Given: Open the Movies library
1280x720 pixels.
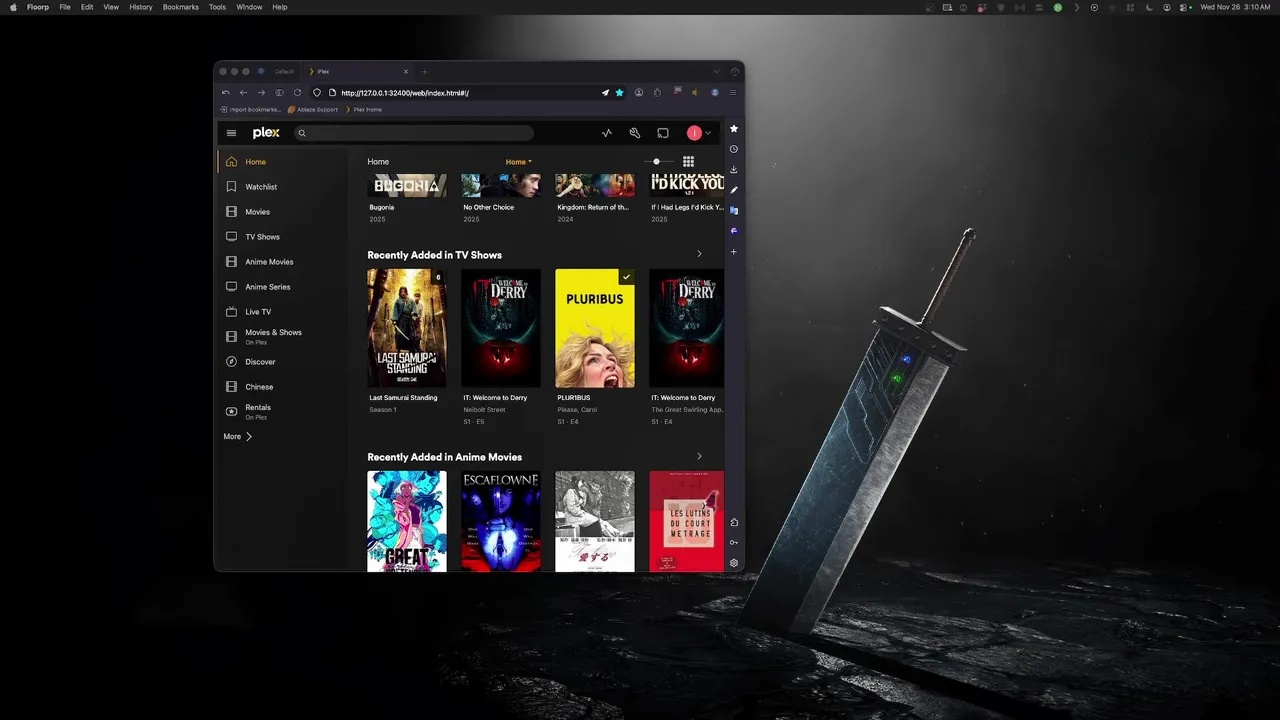Looking at the screenshot, I should [x=282, y=212].
